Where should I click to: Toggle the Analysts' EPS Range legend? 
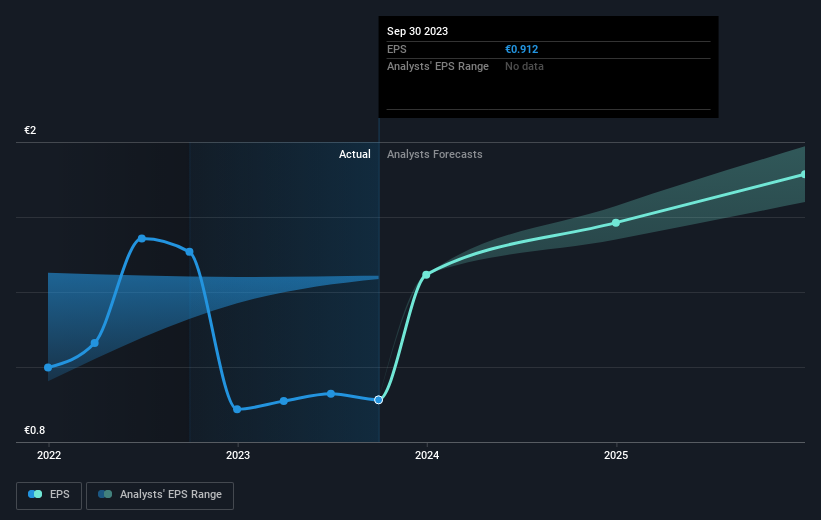click(160, 495)
